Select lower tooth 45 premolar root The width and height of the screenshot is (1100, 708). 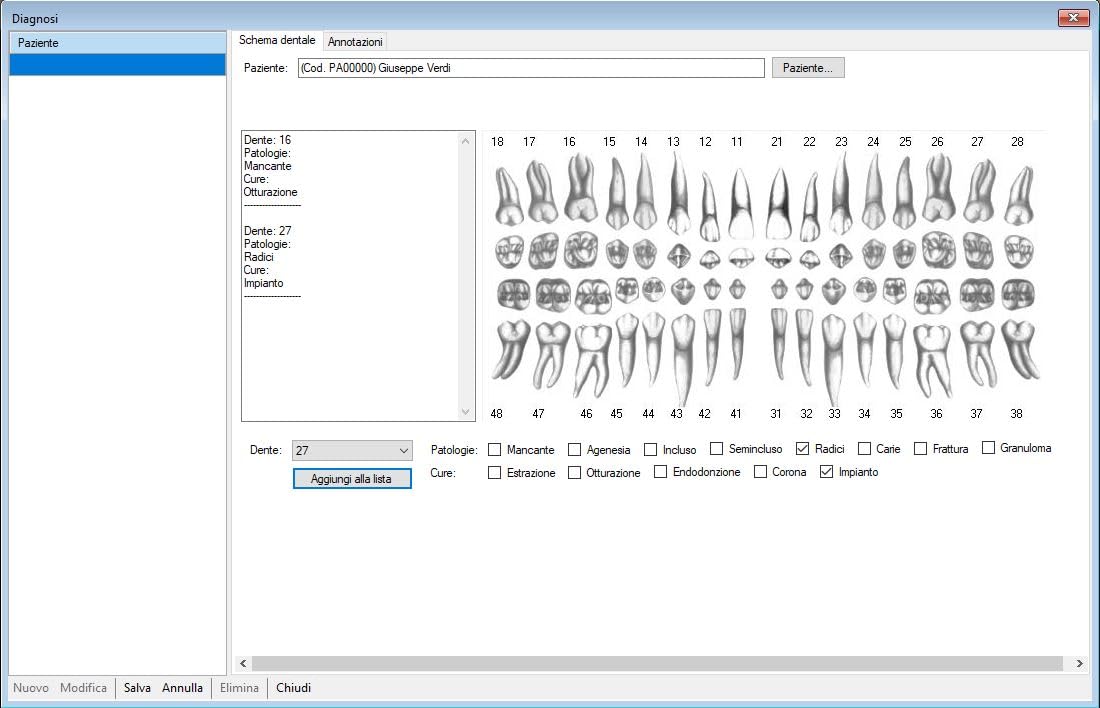pos(626,349)
